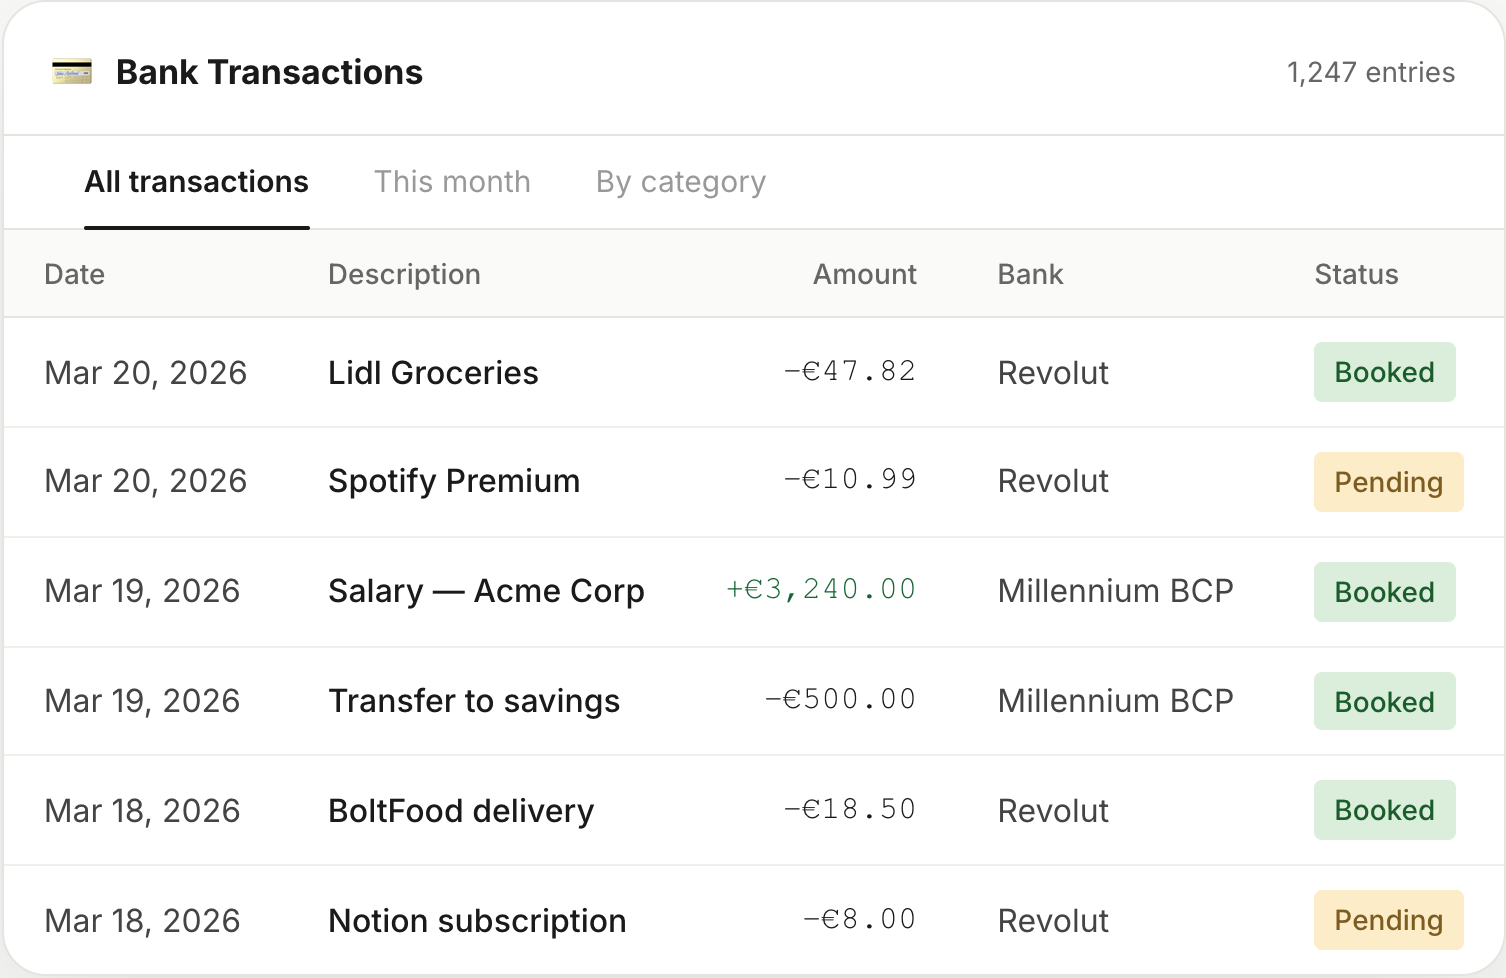1506x978 pixels.
Task: Click Revolut on the Spotify Premium row
Action: coord(1052,481)
